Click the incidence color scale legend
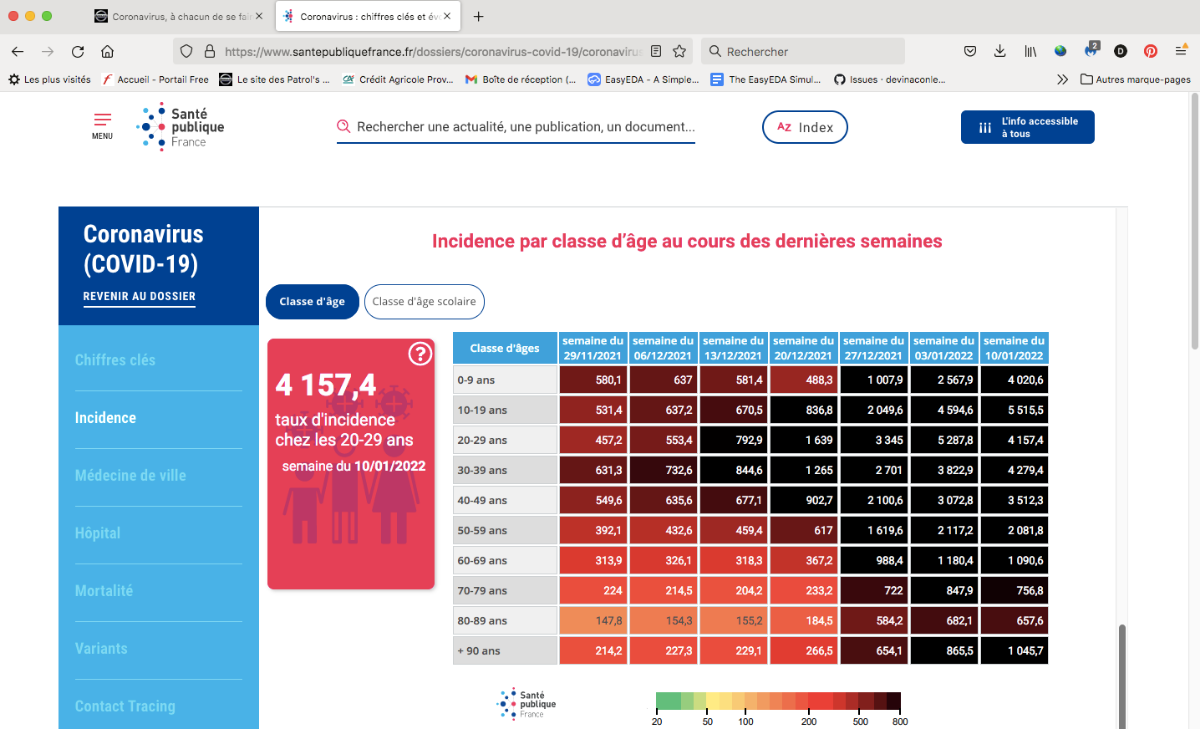This screenshot has height=729, width=1200. [x=778, y=701]
